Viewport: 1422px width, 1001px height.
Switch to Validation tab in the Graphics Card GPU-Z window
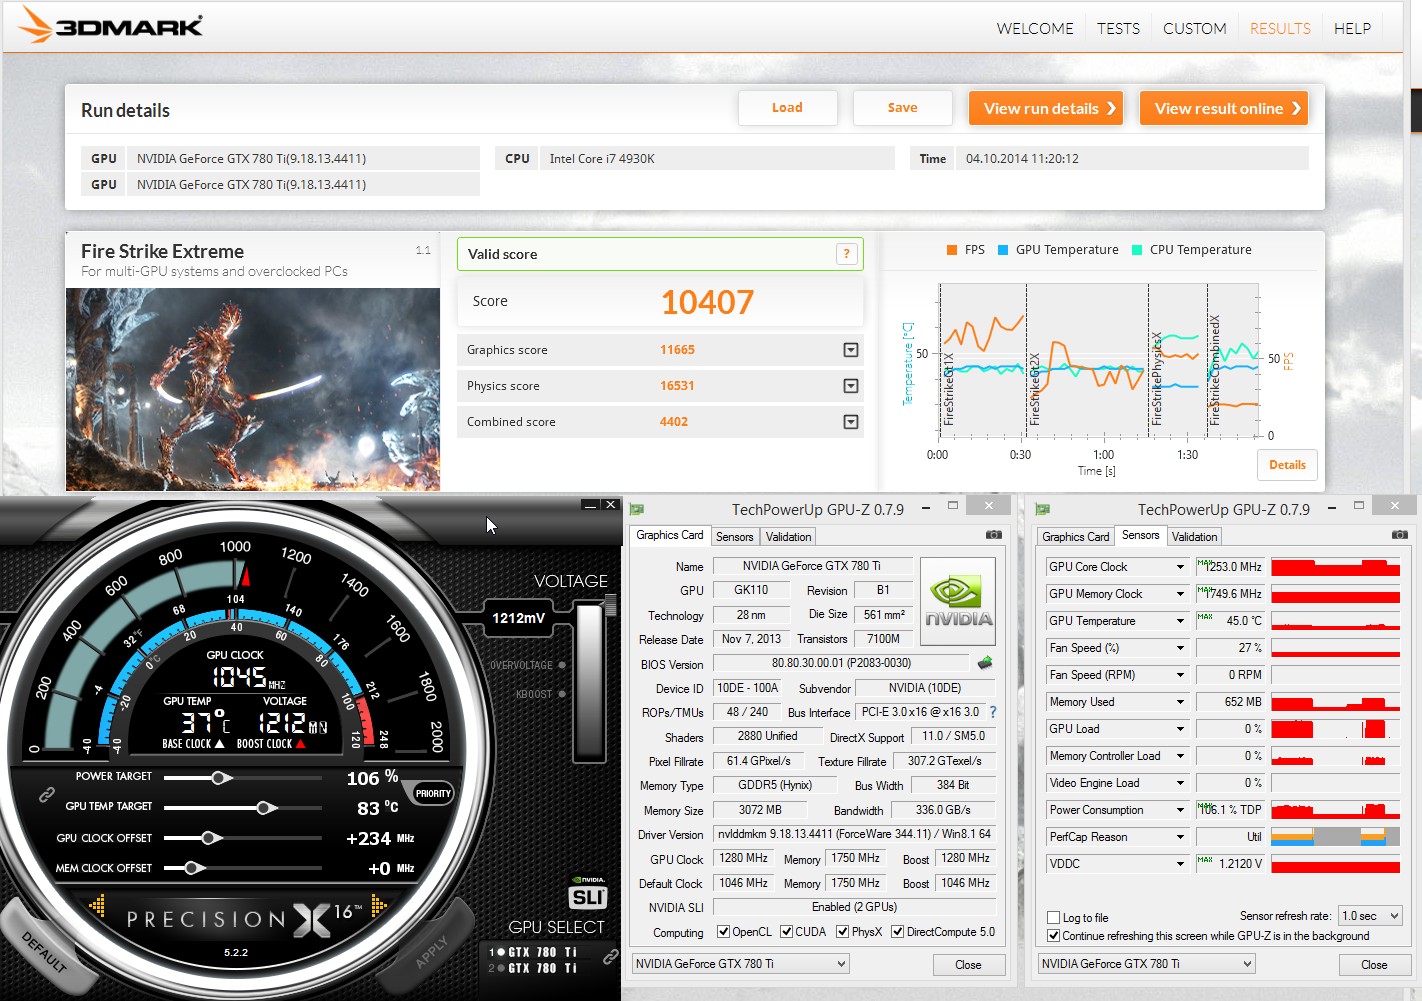click(x=789, y=537)
